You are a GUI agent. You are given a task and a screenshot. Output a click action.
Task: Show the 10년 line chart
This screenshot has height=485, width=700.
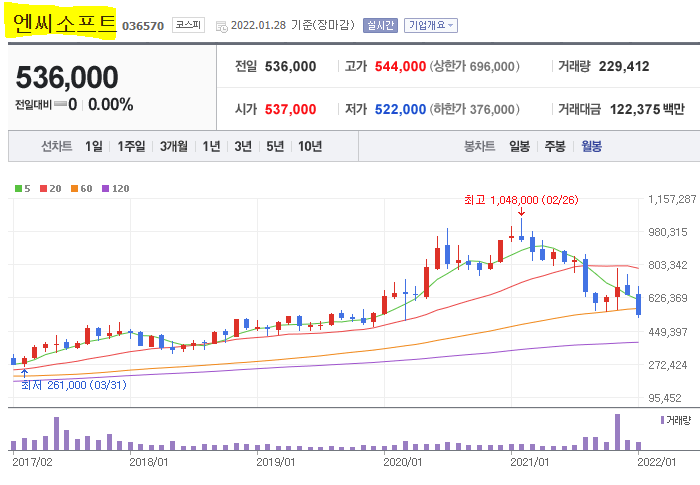click(x=310, y=146)
